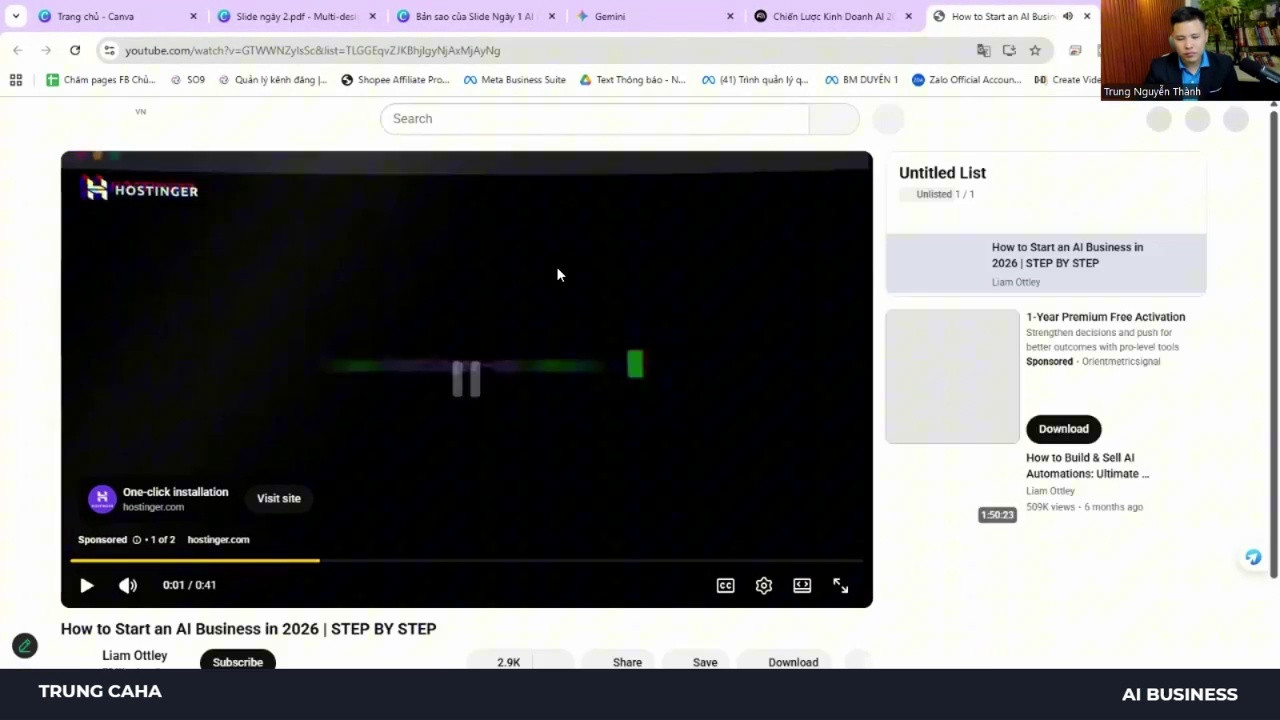Image resolution: width=1280 pixels, height=720 pixels.
Task: Click the search submit button
Action: click(834, 119)
